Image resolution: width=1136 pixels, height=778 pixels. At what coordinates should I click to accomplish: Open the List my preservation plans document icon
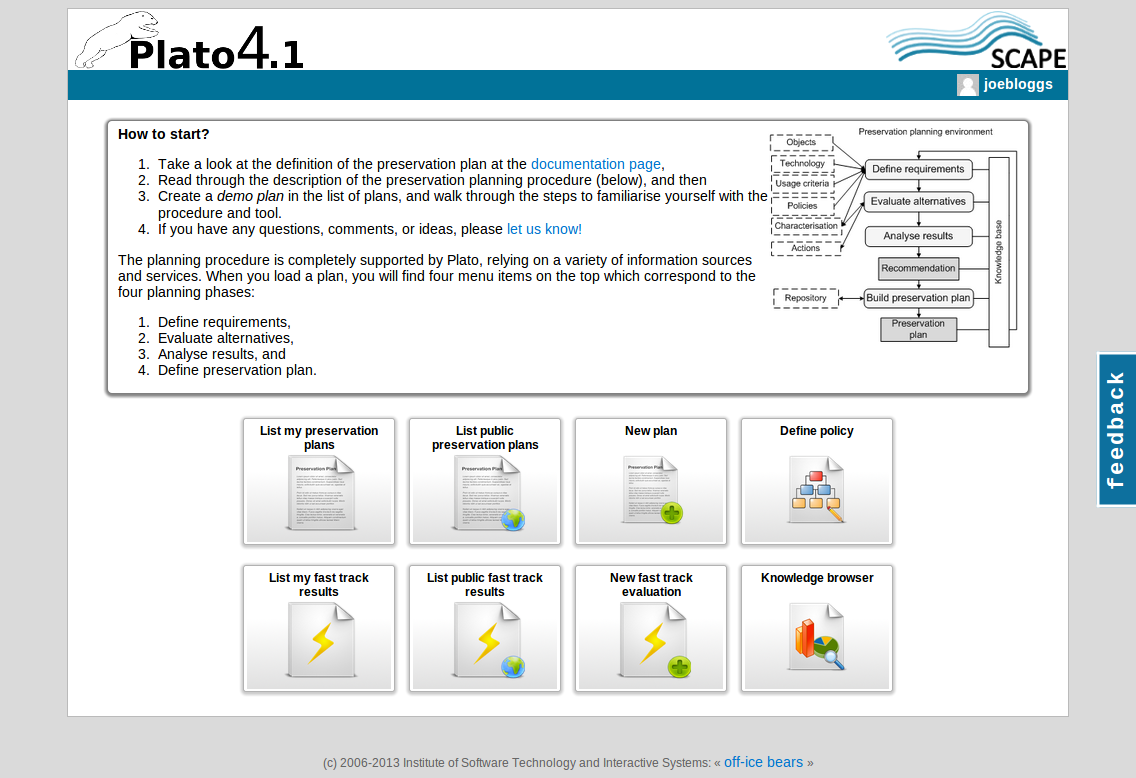(x=320, y=493)
